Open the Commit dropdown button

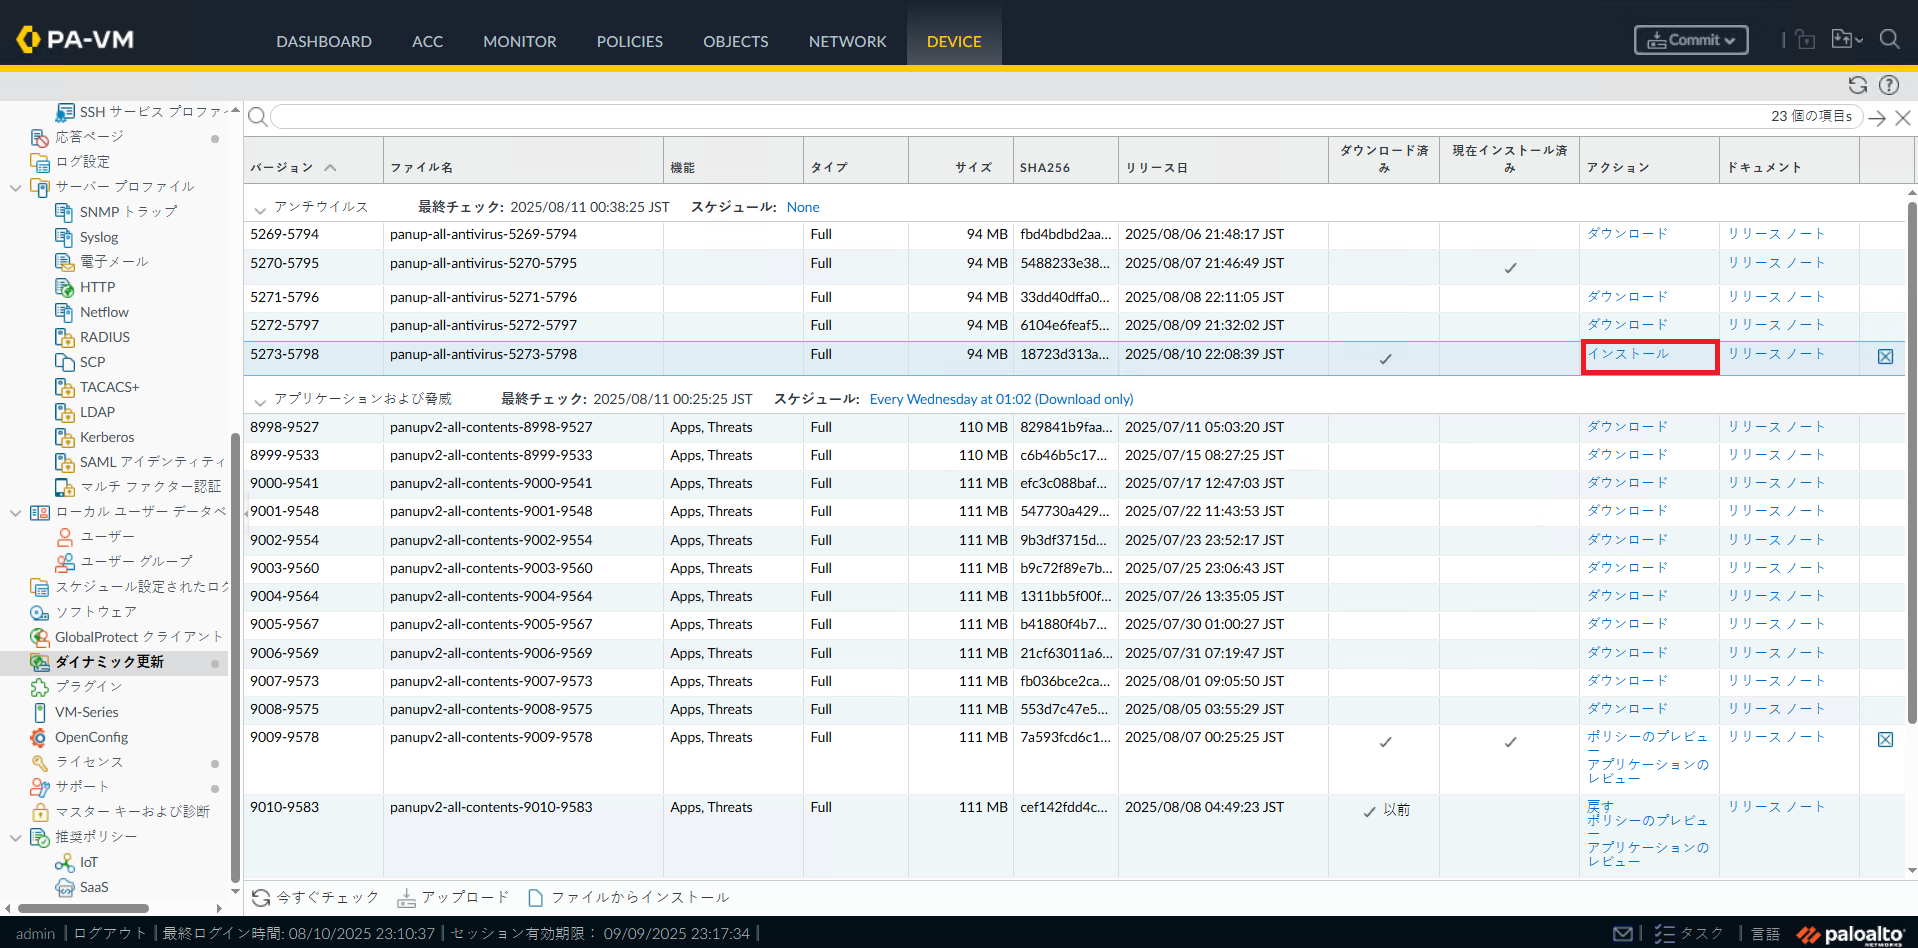coord(1691,40)
